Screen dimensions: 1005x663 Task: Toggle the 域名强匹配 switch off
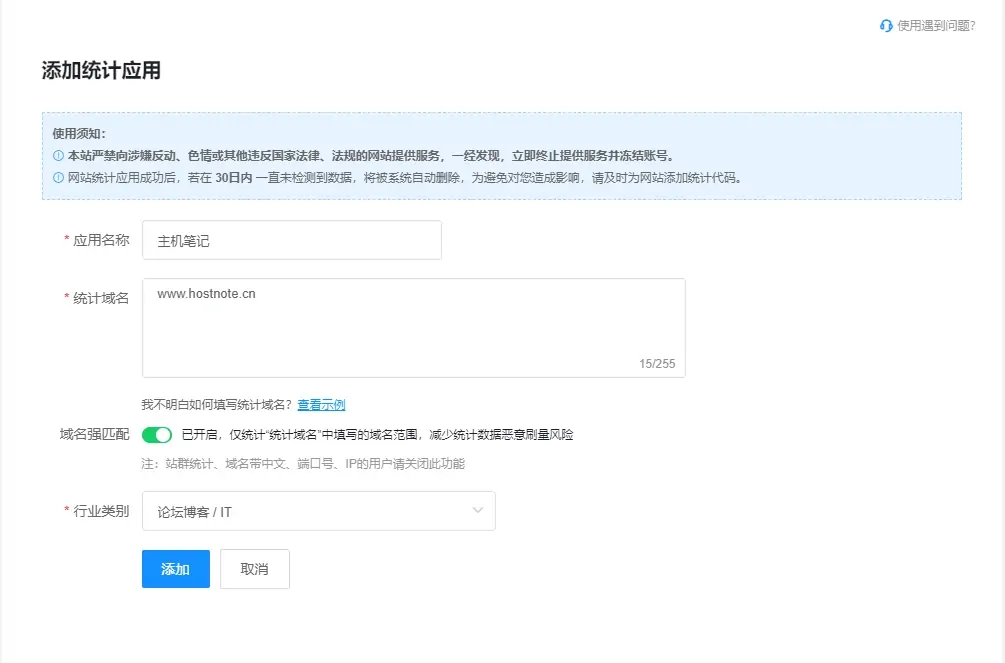[157, 435]
